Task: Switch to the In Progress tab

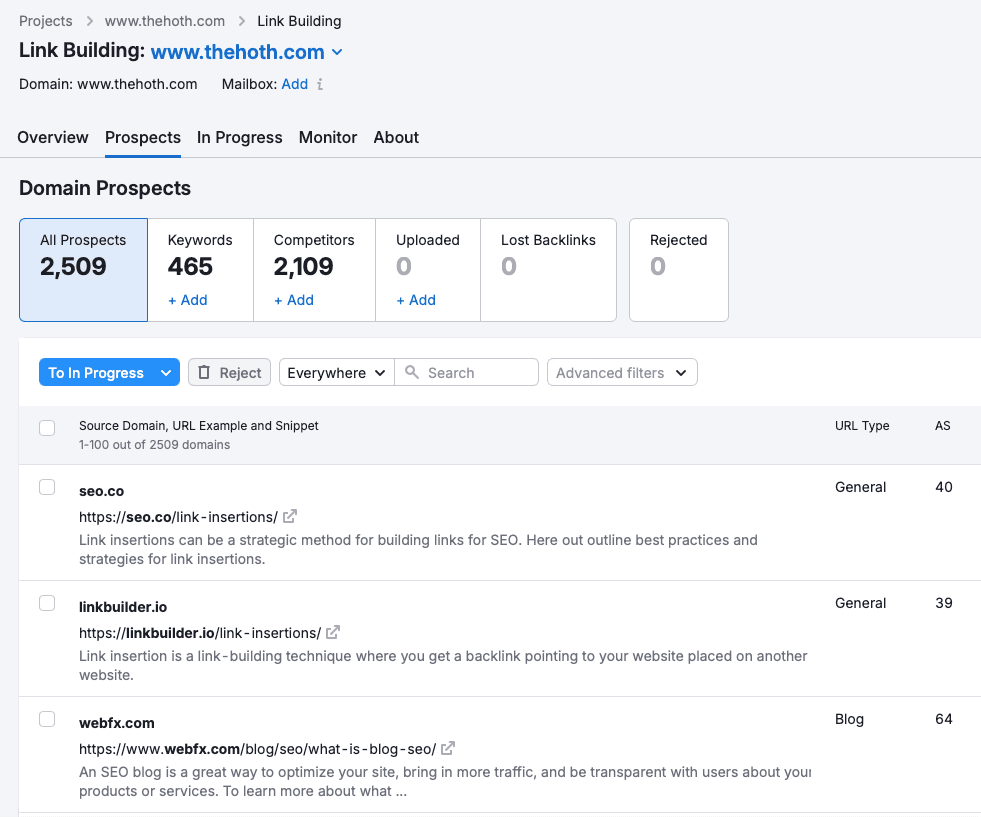Action: [x=240, y=138]
